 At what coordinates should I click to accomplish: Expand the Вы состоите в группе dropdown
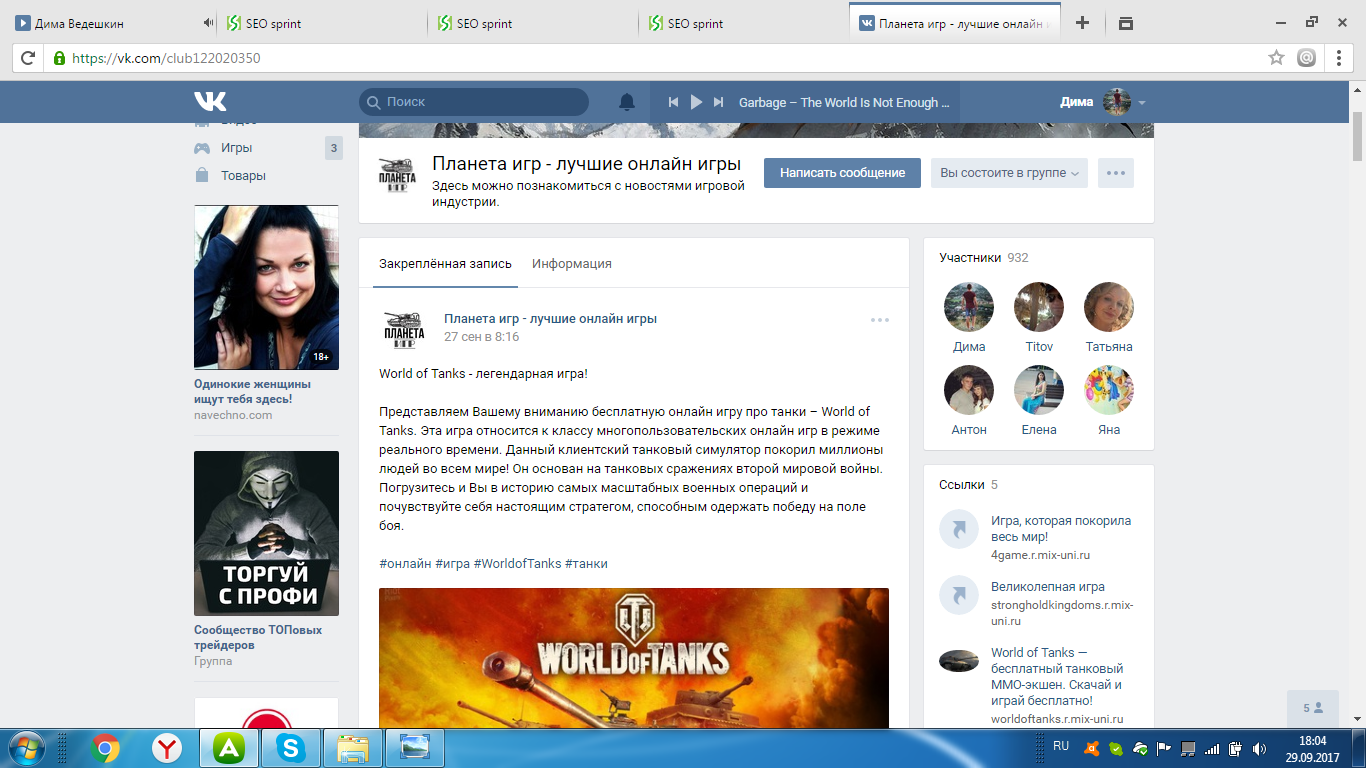1009,173
